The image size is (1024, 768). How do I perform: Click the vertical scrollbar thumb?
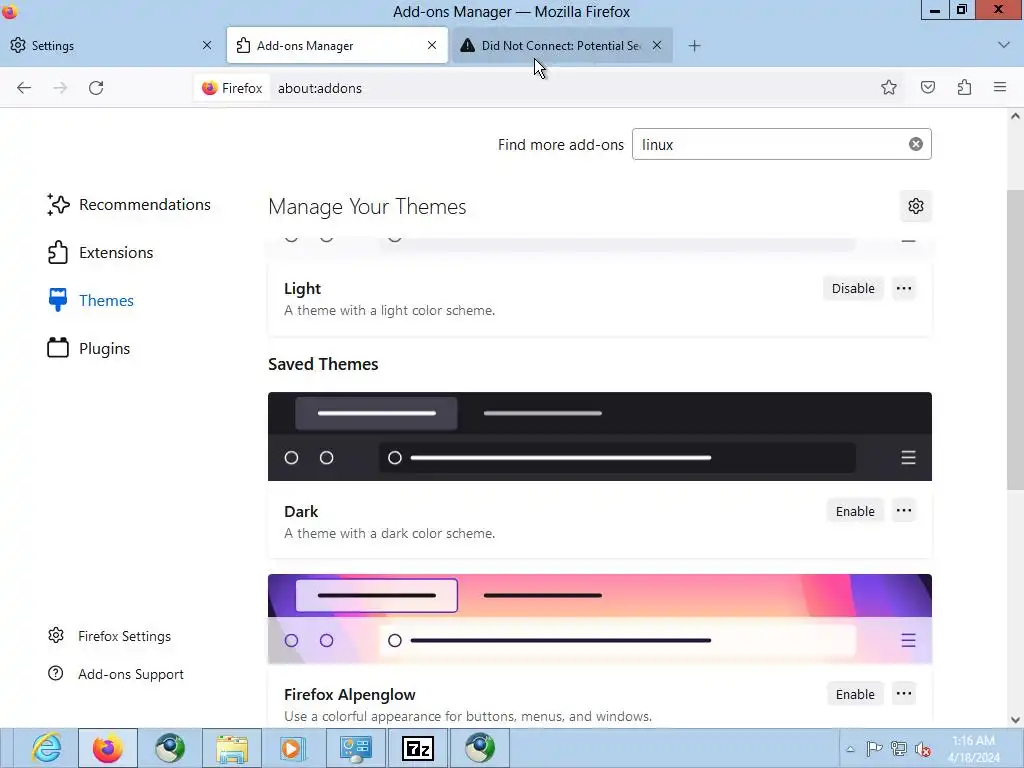1015,340
